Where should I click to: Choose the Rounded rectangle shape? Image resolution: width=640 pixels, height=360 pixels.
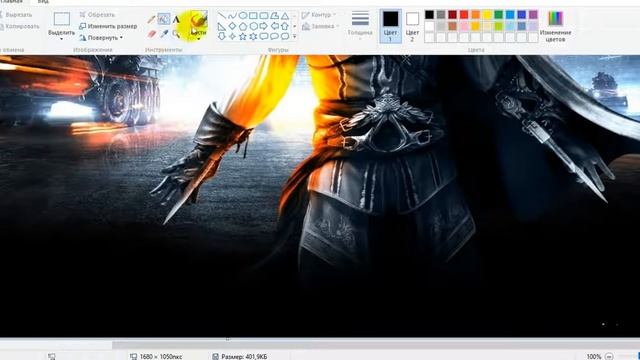[x=264, y=16]
